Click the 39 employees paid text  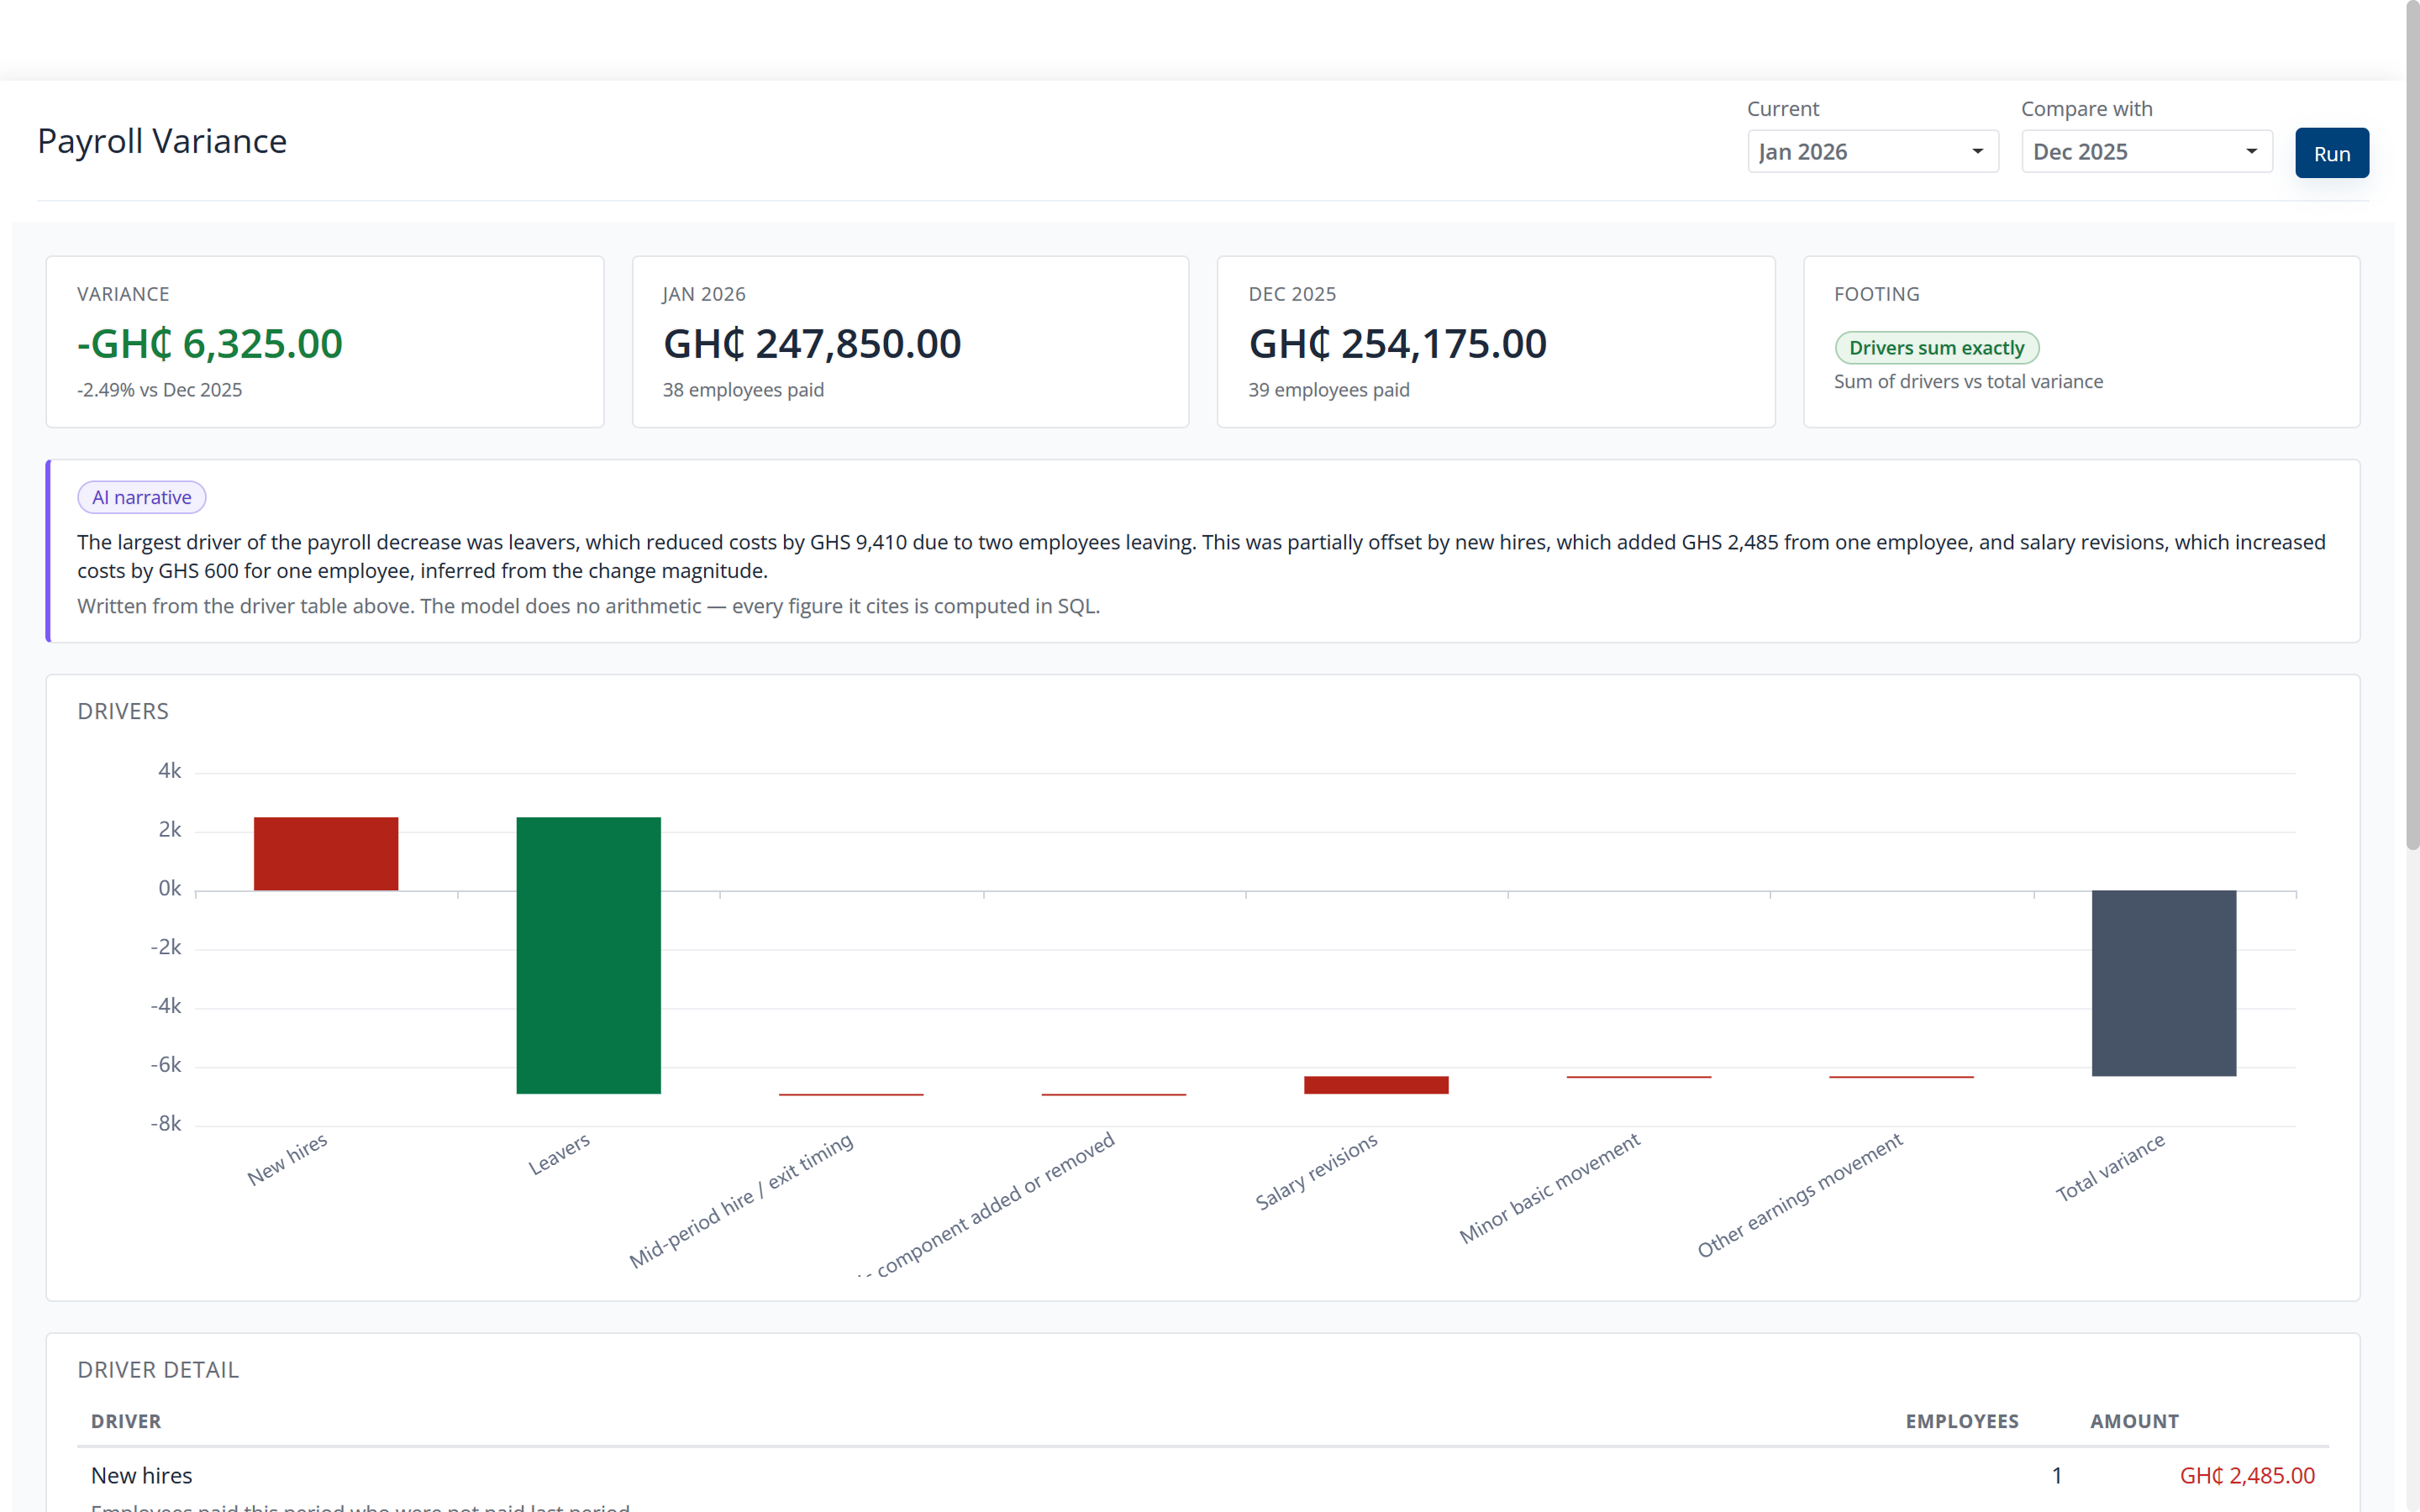[1328, 390]
